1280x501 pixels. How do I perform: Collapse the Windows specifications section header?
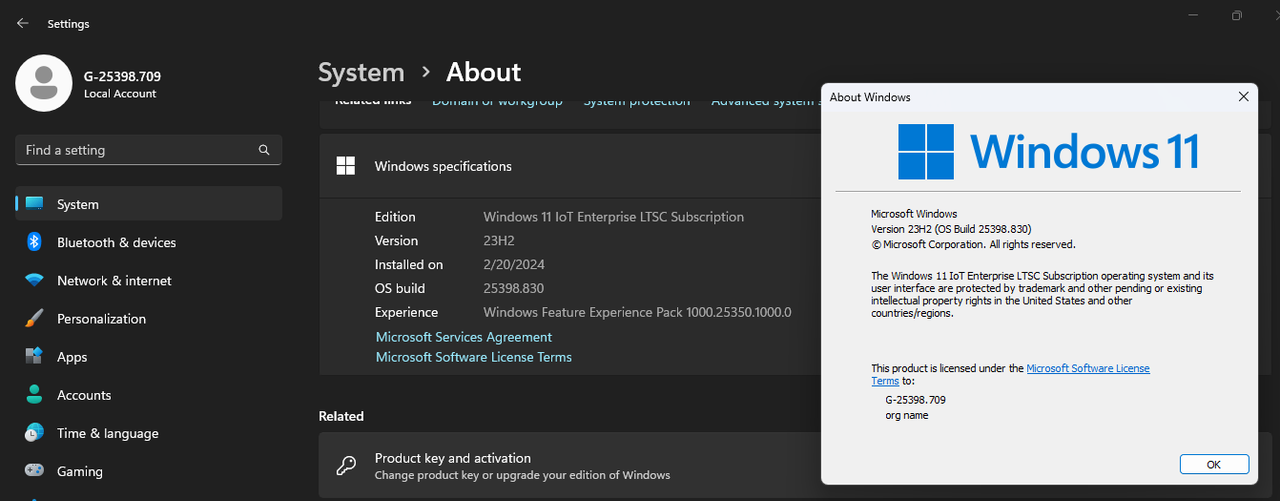click(x=570, y=166)
